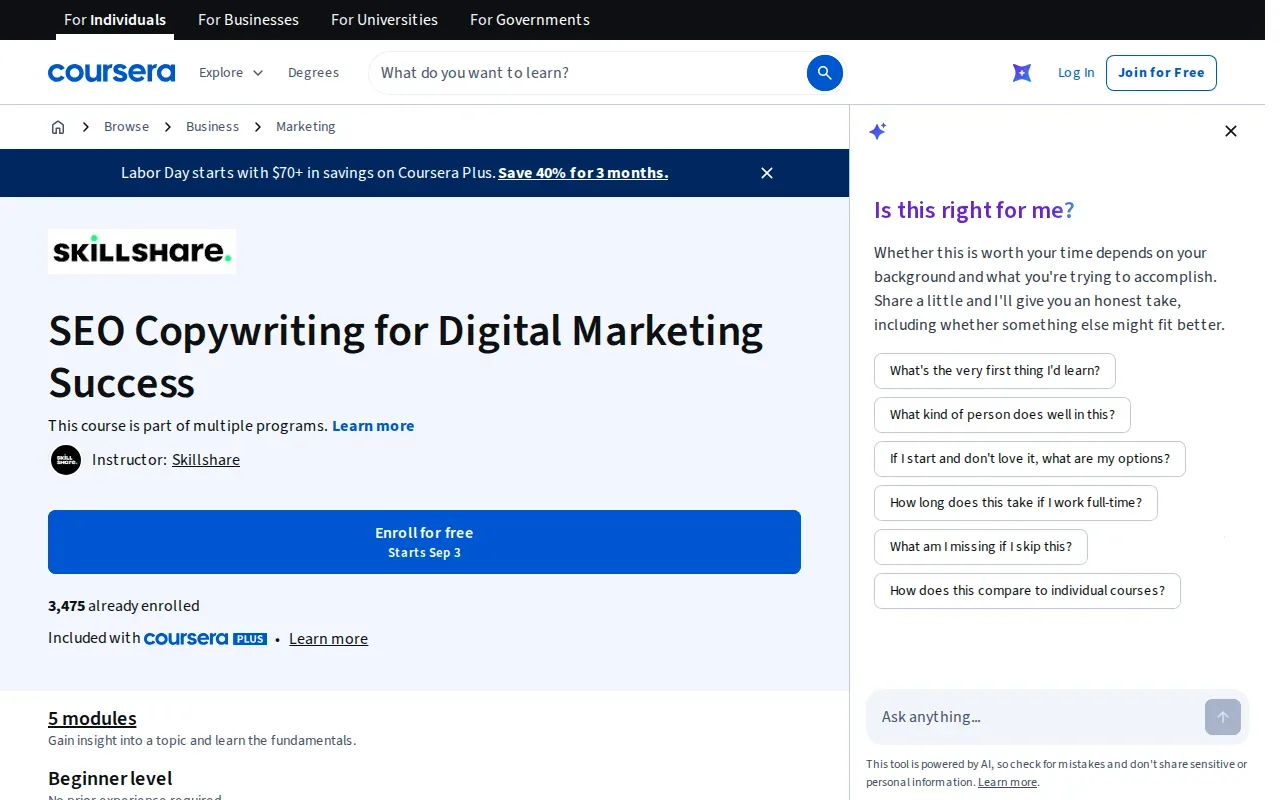Click the Enroll for free button
The image size is (1280, 800).
pyautogui.click(x=424, y=542)
